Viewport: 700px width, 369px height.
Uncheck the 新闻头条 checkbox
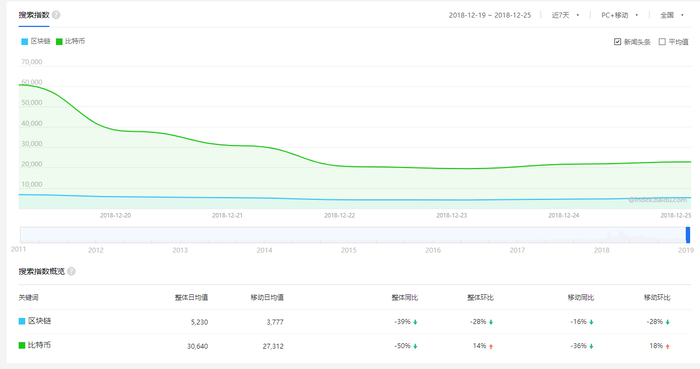click(x=617, y=41)
